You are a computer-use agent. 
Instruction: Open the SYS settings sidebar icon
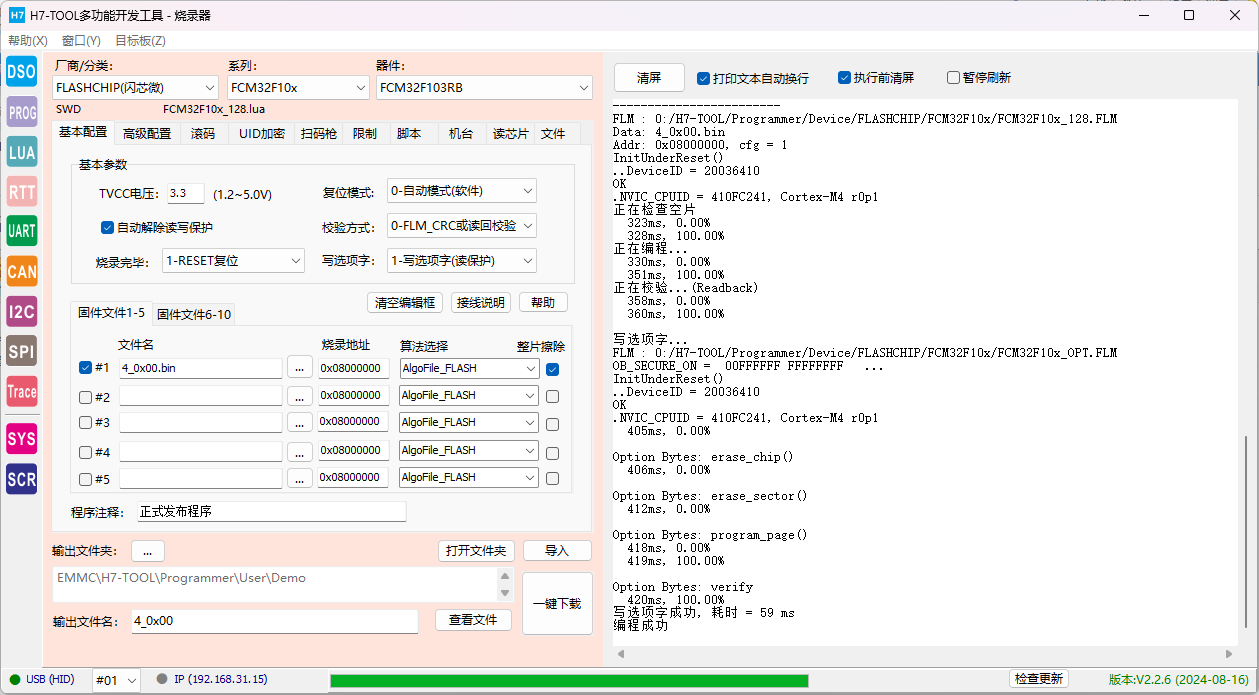coord(22,438)
